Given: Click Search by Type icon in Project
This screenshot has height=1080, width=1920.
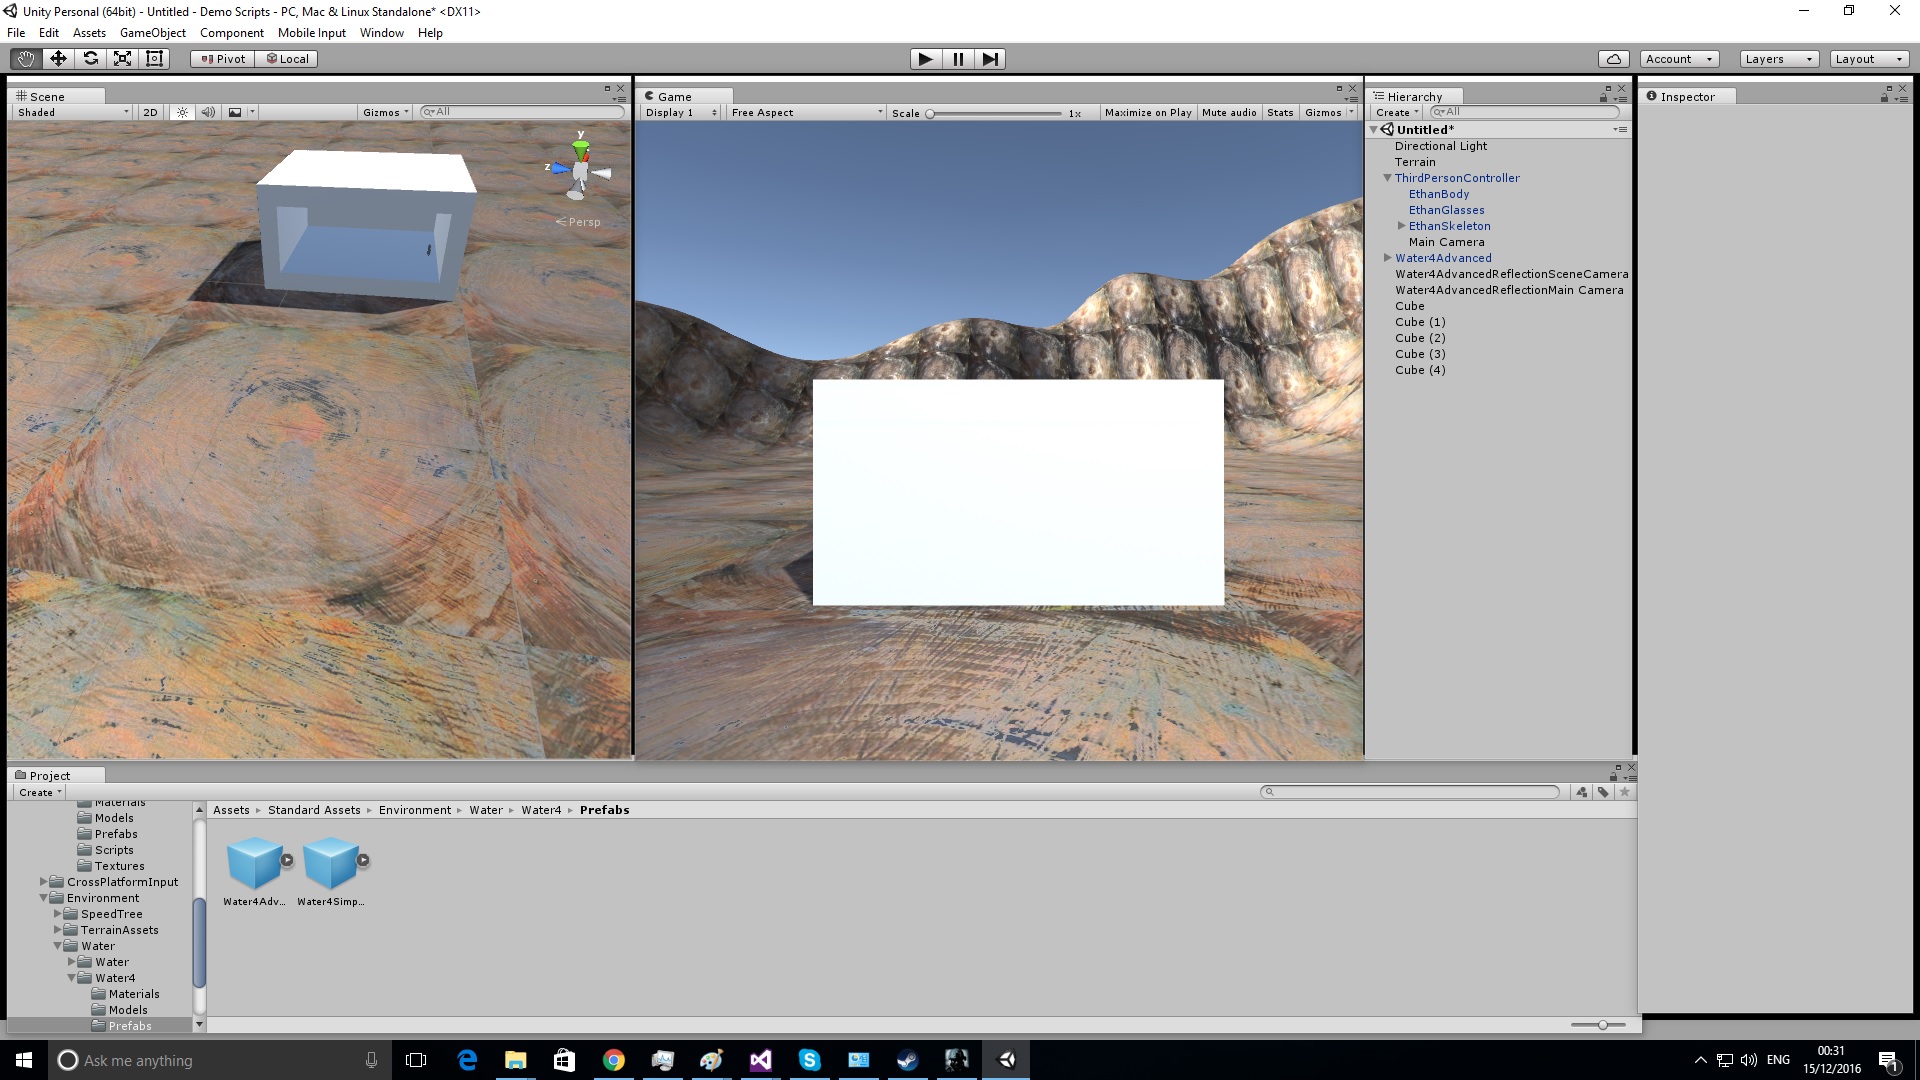Looking at the screenshot, I should (1582, 792).
